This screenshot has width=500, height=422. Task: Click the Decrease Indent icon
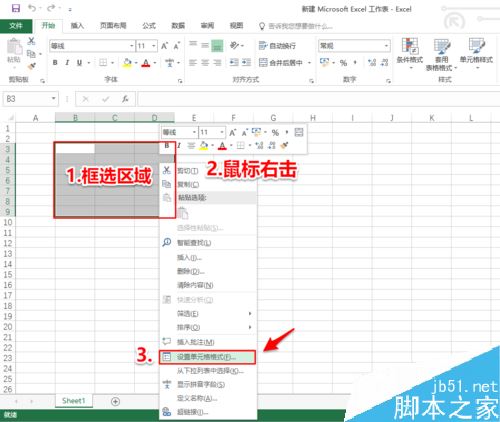coord(234,62)
